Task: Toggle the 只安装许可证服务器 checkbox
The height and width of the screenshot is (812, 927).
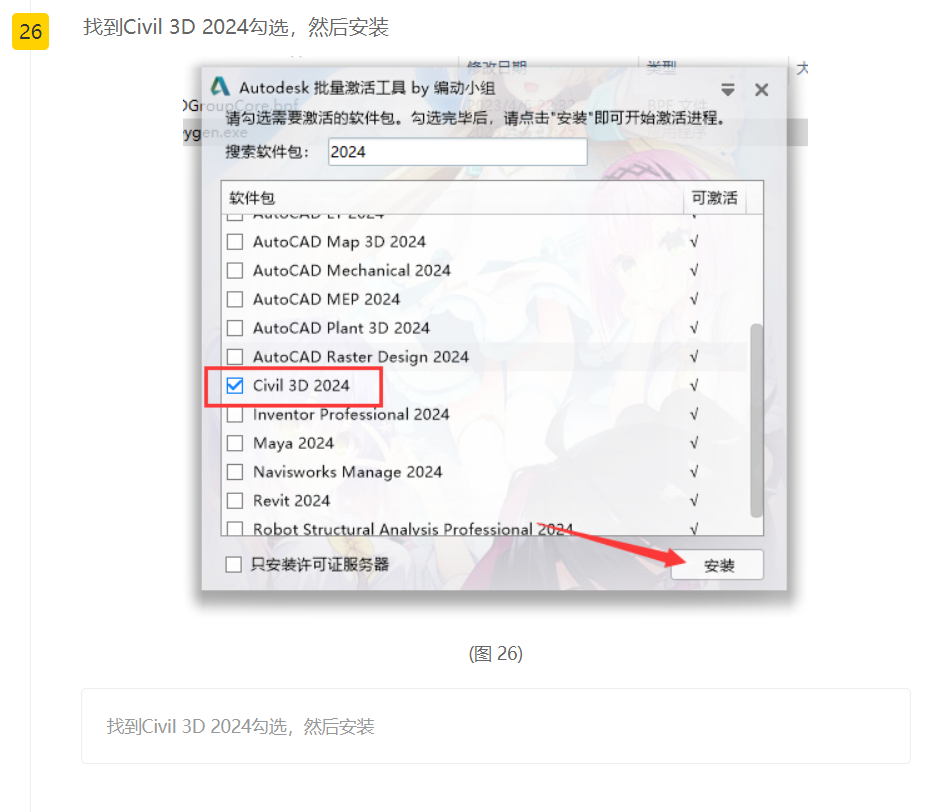Action: 234,565
